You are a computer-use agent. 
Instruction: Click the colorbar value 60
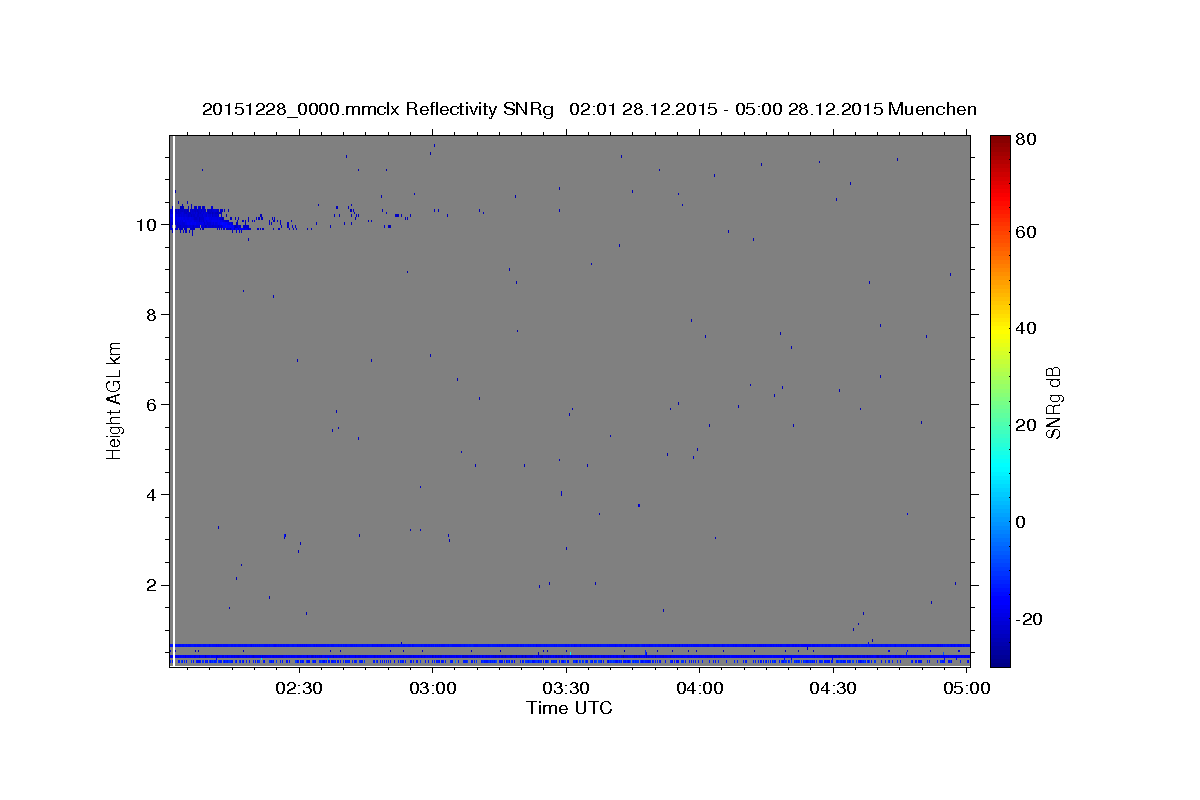coord(1025,232)
